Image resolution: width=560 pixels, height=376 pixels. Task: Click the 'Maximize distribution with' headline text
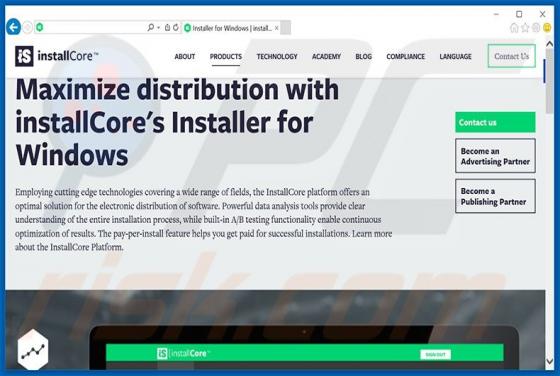177,89
